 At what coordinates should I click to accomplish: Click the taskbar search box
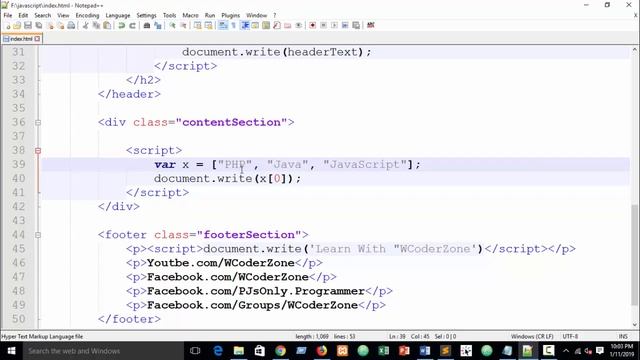click(x=103, y=351)
